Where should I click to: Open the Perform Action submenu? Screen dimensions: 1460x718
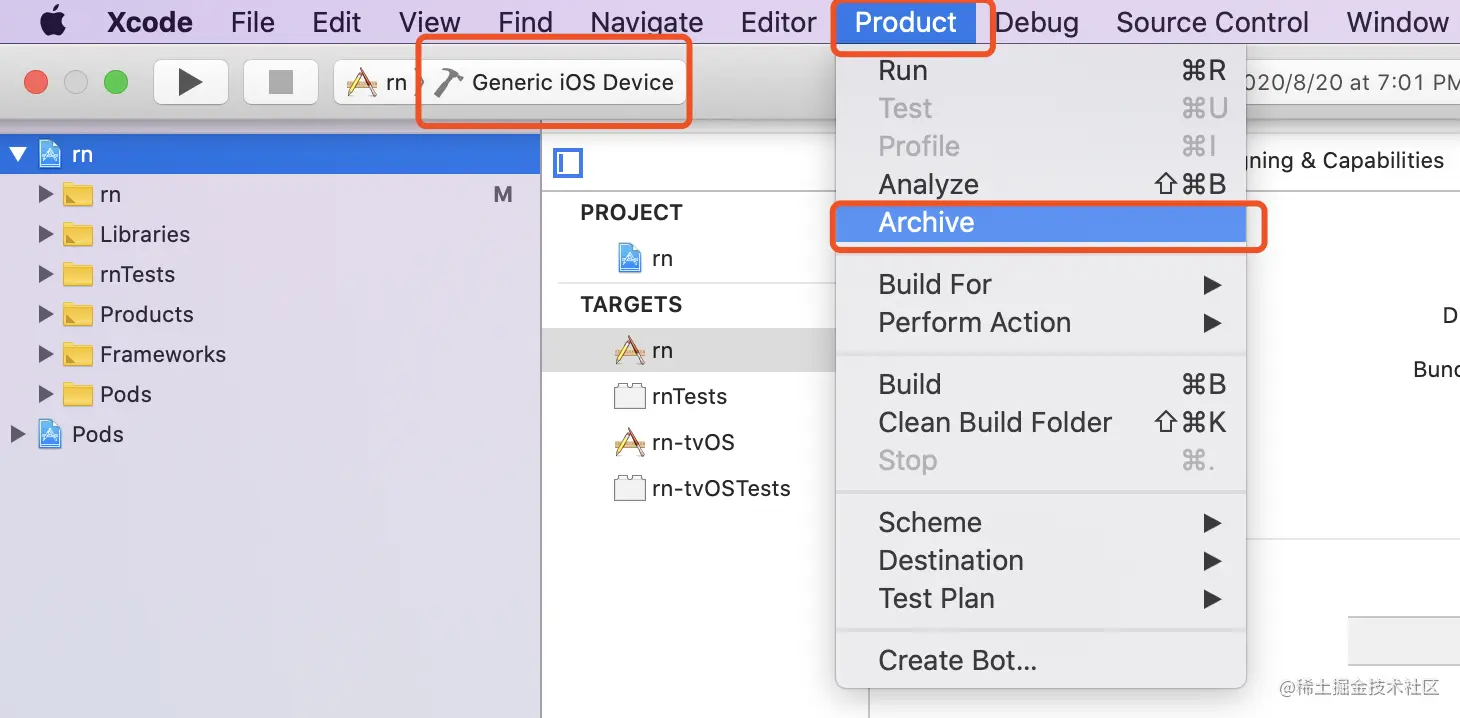point(1040,323)
